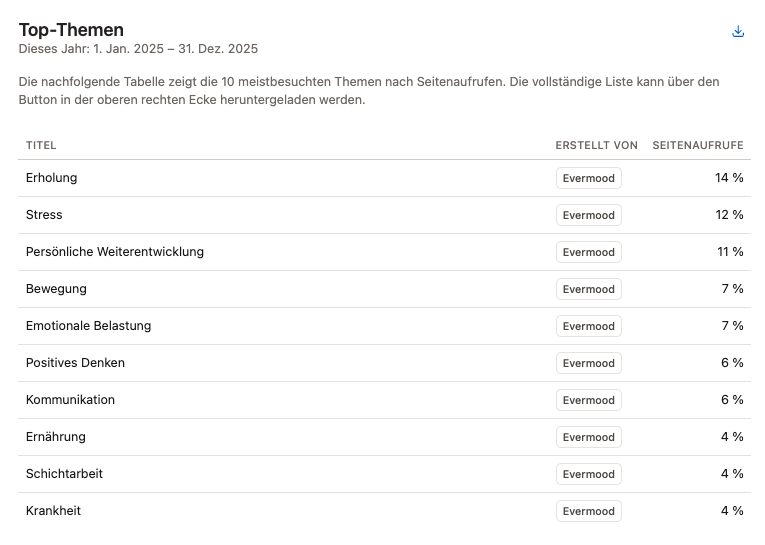This screenshot has width=765, height=545.
Task: Click the ERSTELLT VON column header
Action: tap(596, 146)
